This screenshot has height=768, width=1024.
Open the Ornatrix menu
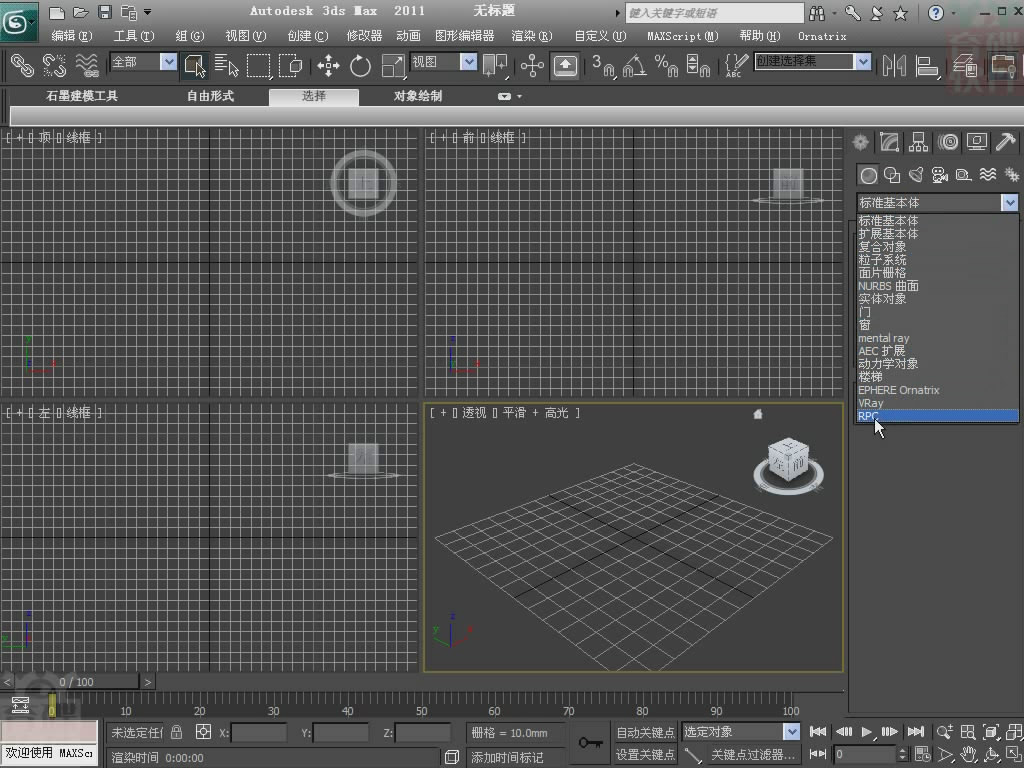[x=822, y=36]
